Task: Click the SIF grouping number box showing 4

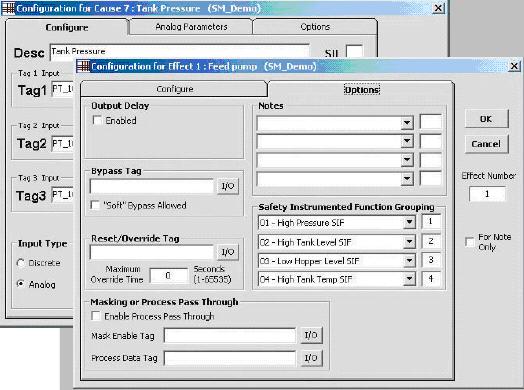Action: [431, 278]
